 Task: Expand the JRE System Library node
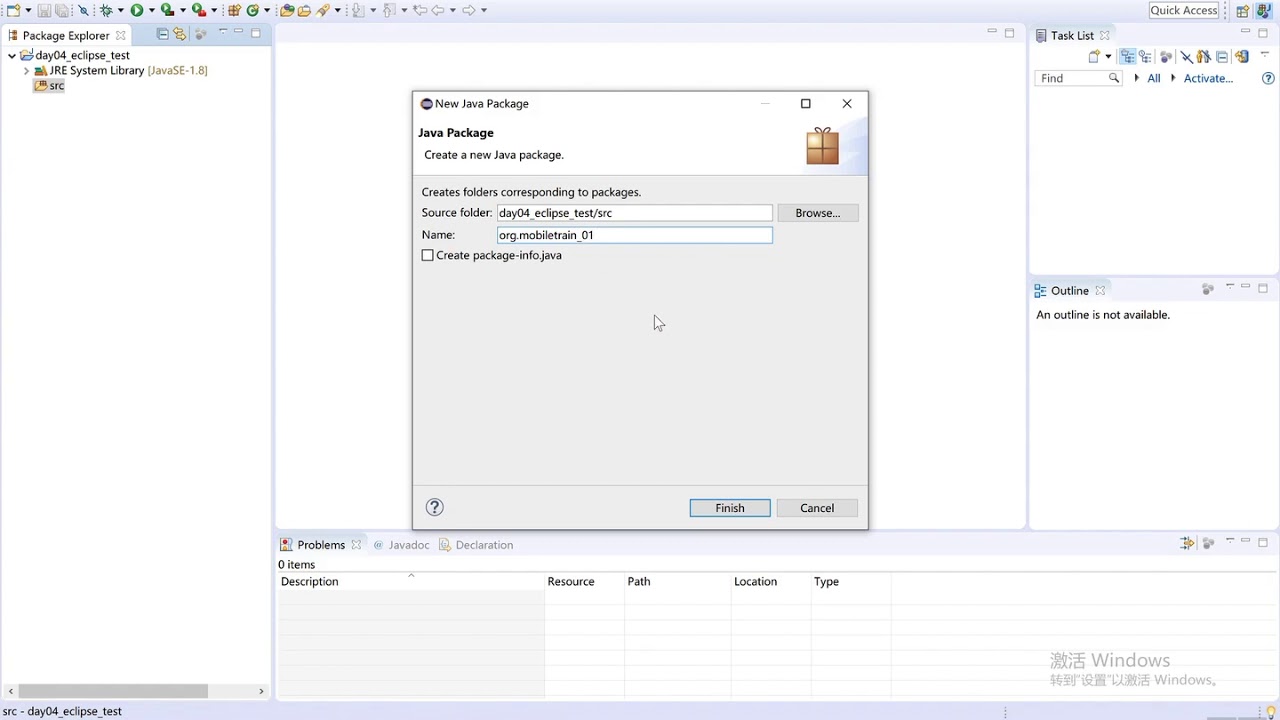[x=26, y=71]
